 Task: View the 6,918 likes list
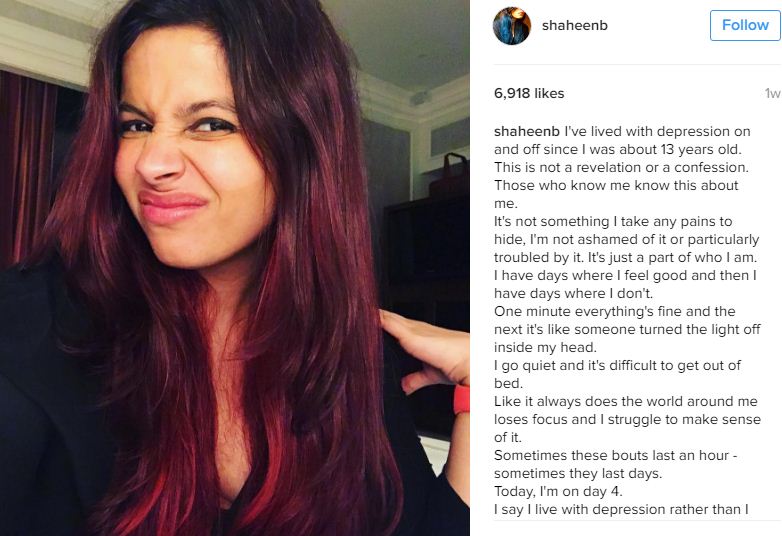pyautogui.click(x=529, y=93)
